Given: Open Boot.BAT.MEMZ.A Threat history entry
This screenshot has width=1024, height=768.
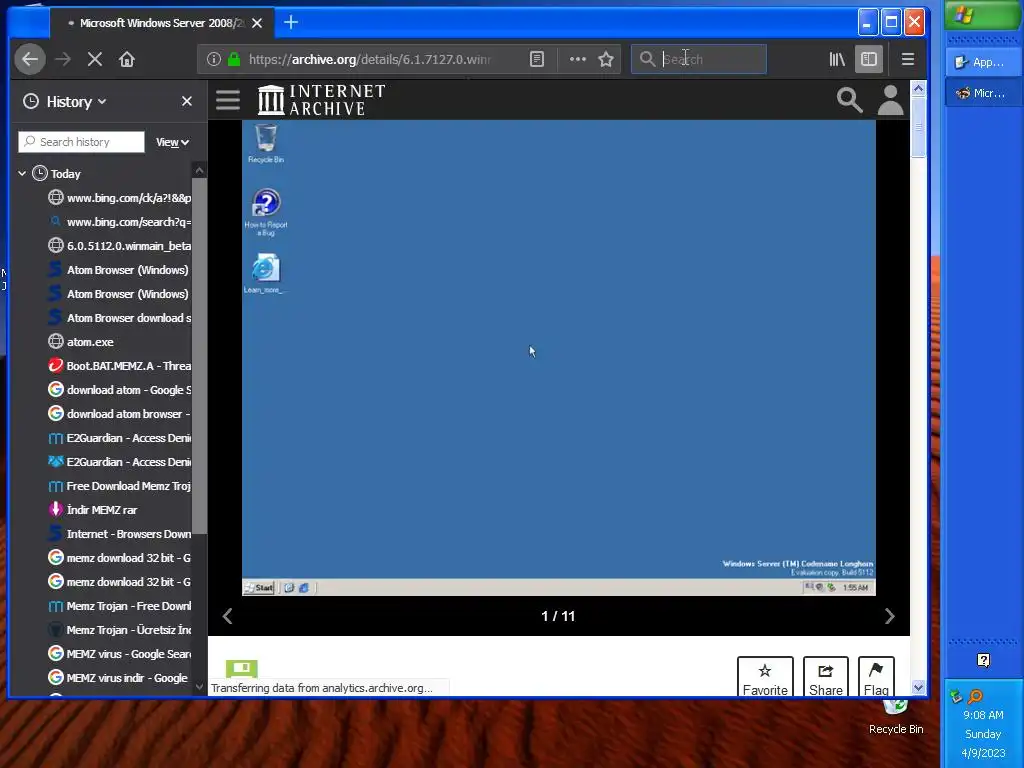Looking at the screenshot, I should [x=120, y=366].
